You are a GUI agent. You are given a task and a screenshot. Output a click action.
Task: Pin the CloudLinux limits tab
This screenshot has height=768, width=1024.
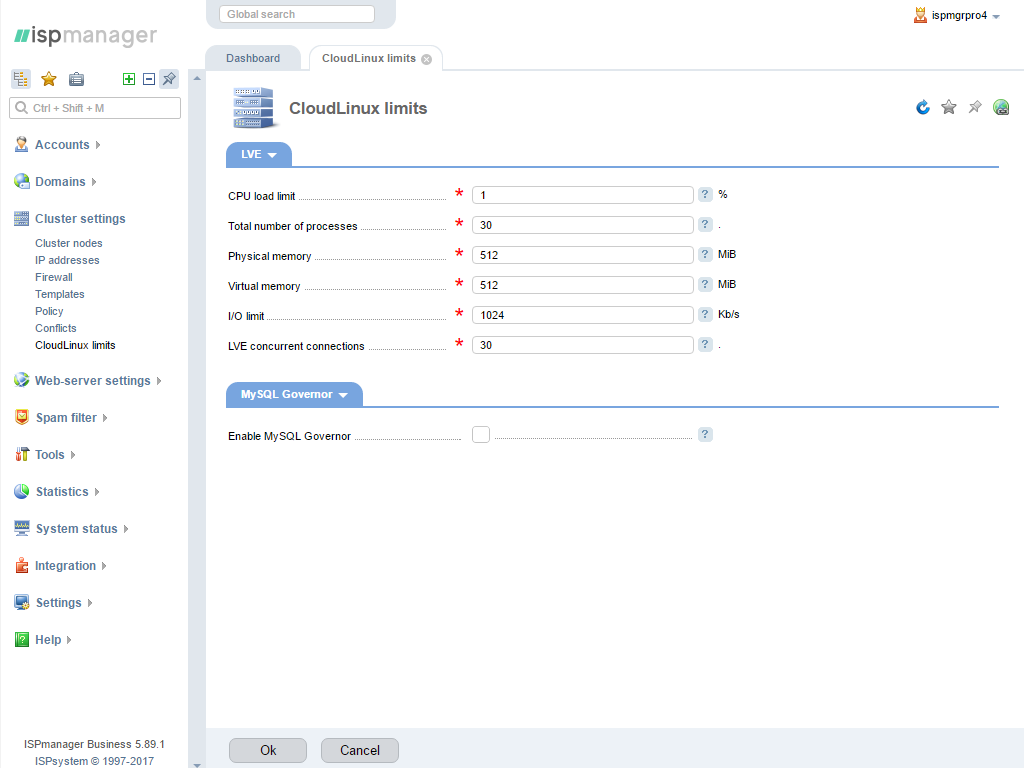pyautogui.click(x=975, y=107)
